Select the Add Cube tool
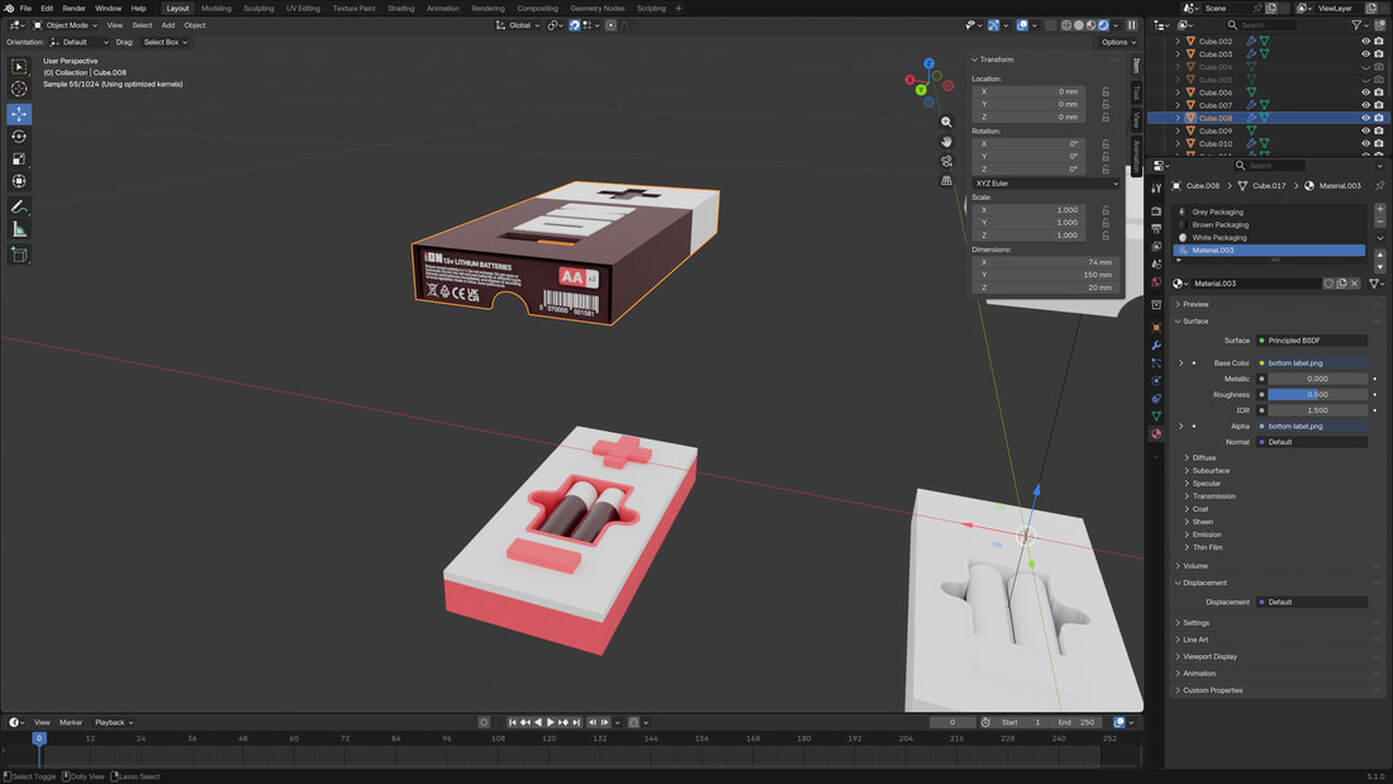The width and height of the screenshot is (1393, 784). coord(19,255)
